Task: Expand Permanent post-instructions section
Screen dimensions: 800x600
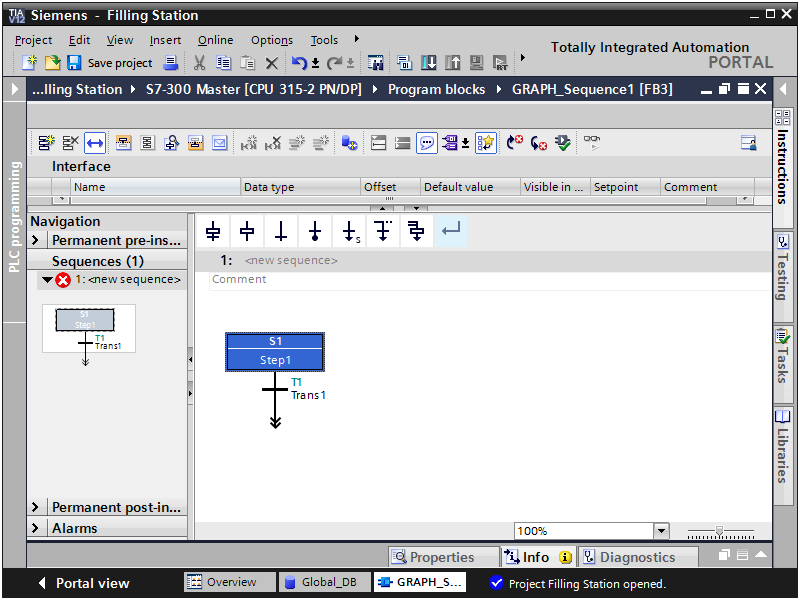Action: (35, 507)
